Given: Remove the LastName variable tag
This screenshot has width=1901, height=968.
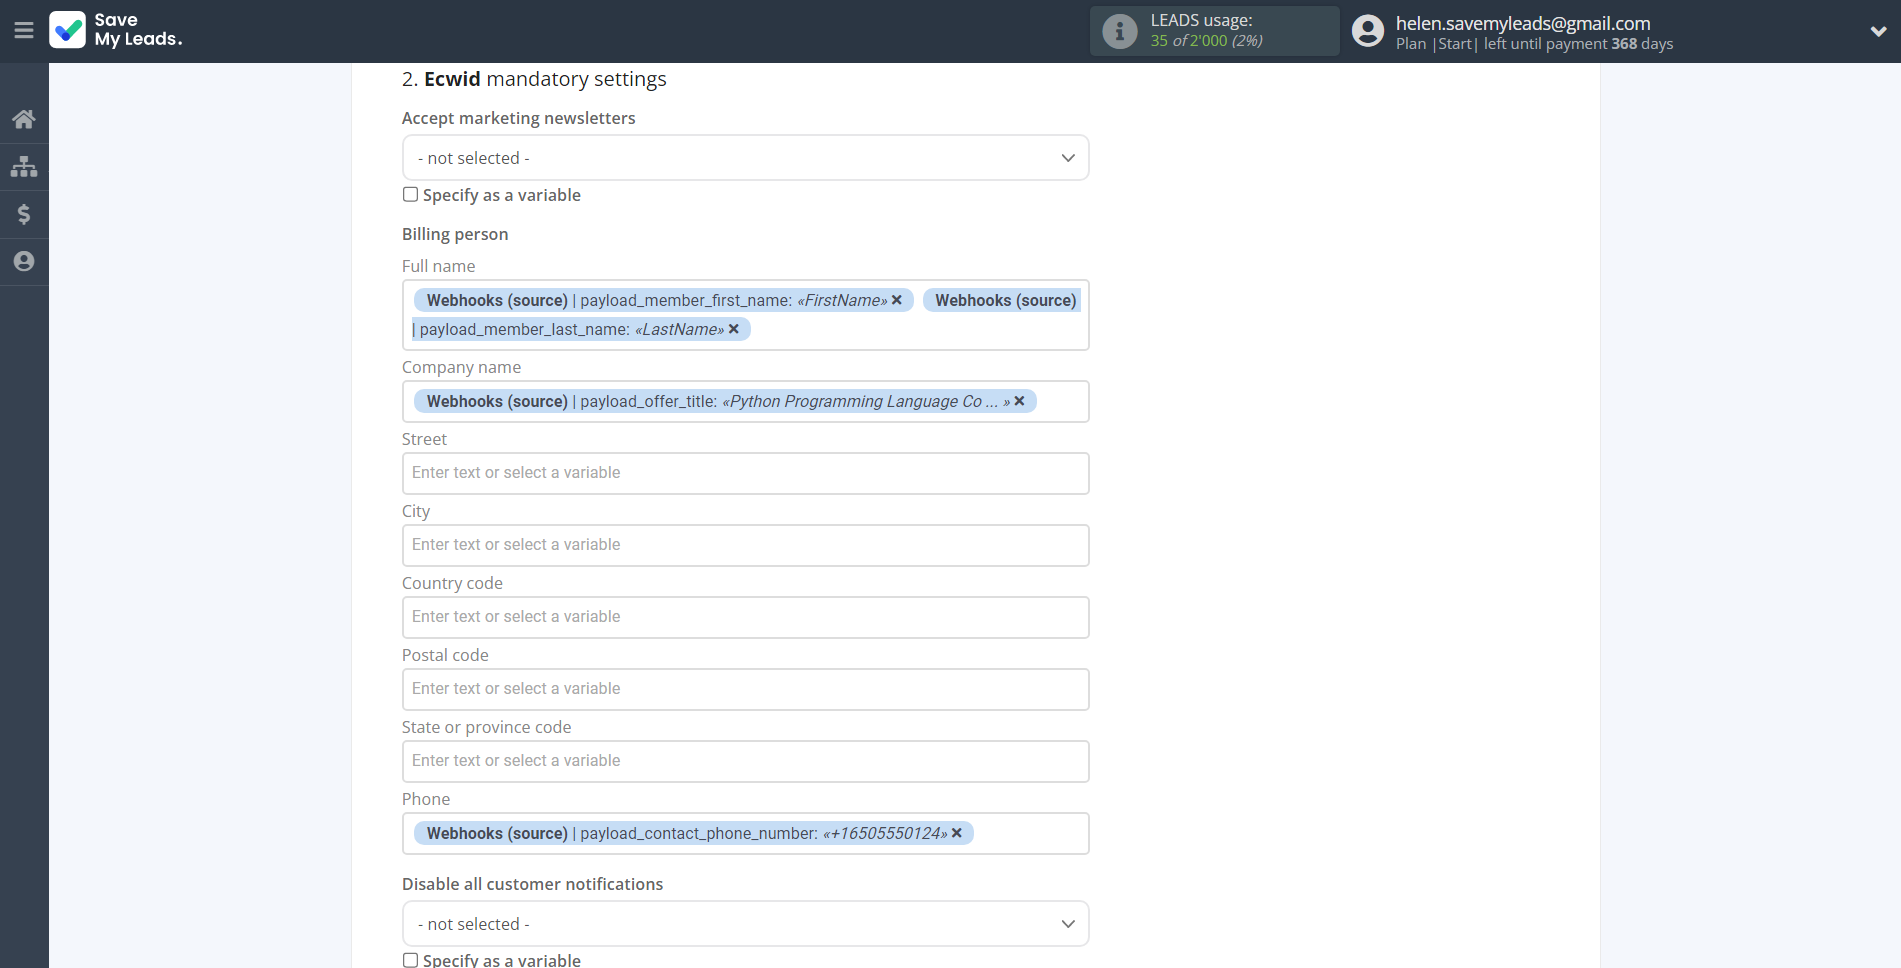Looking at the screenshot, I should 734,329.
